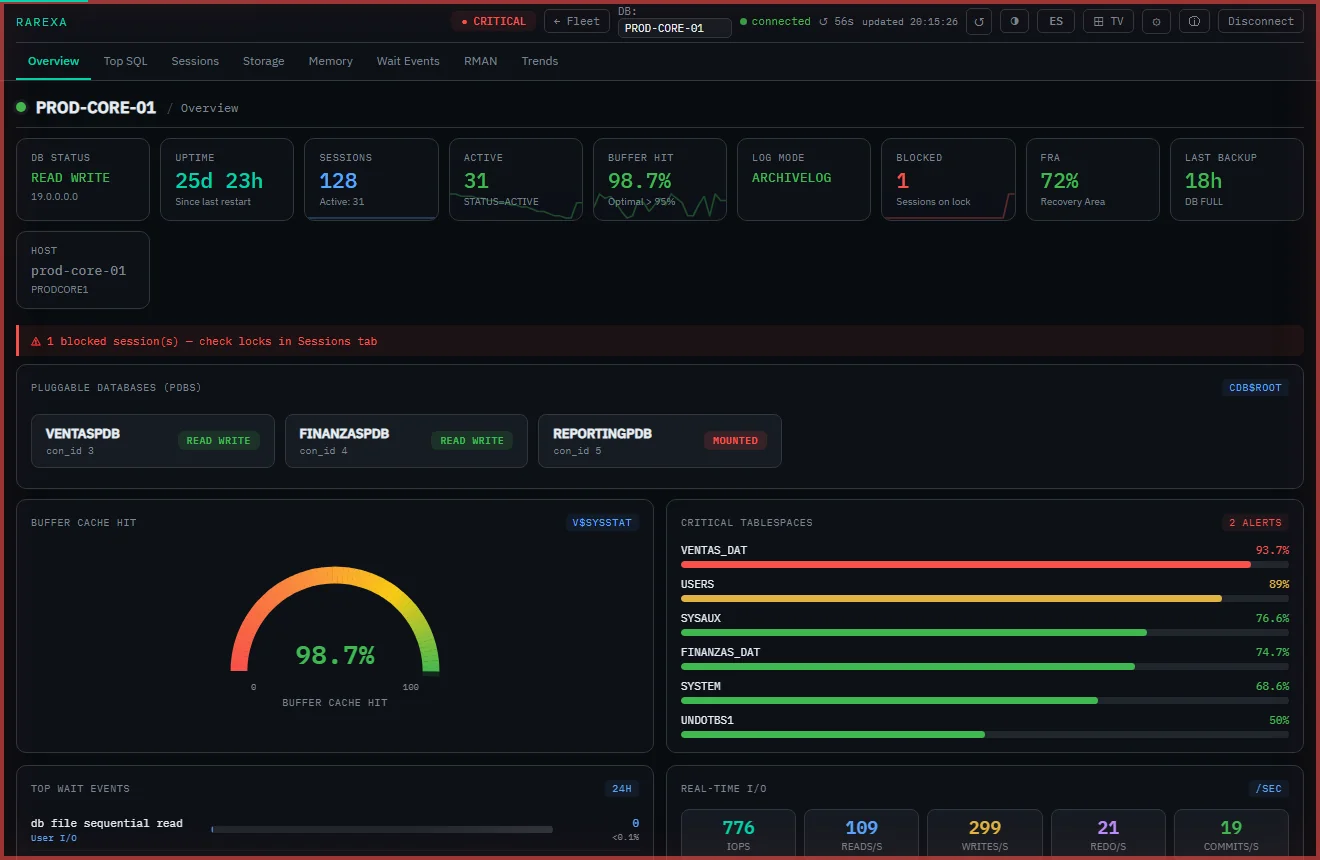Image resolution: width=1320 pixels, height=860 pixels.
Task: Click the UNDOTBS1 tablespace usage bar
Action: tap(985, 734)
